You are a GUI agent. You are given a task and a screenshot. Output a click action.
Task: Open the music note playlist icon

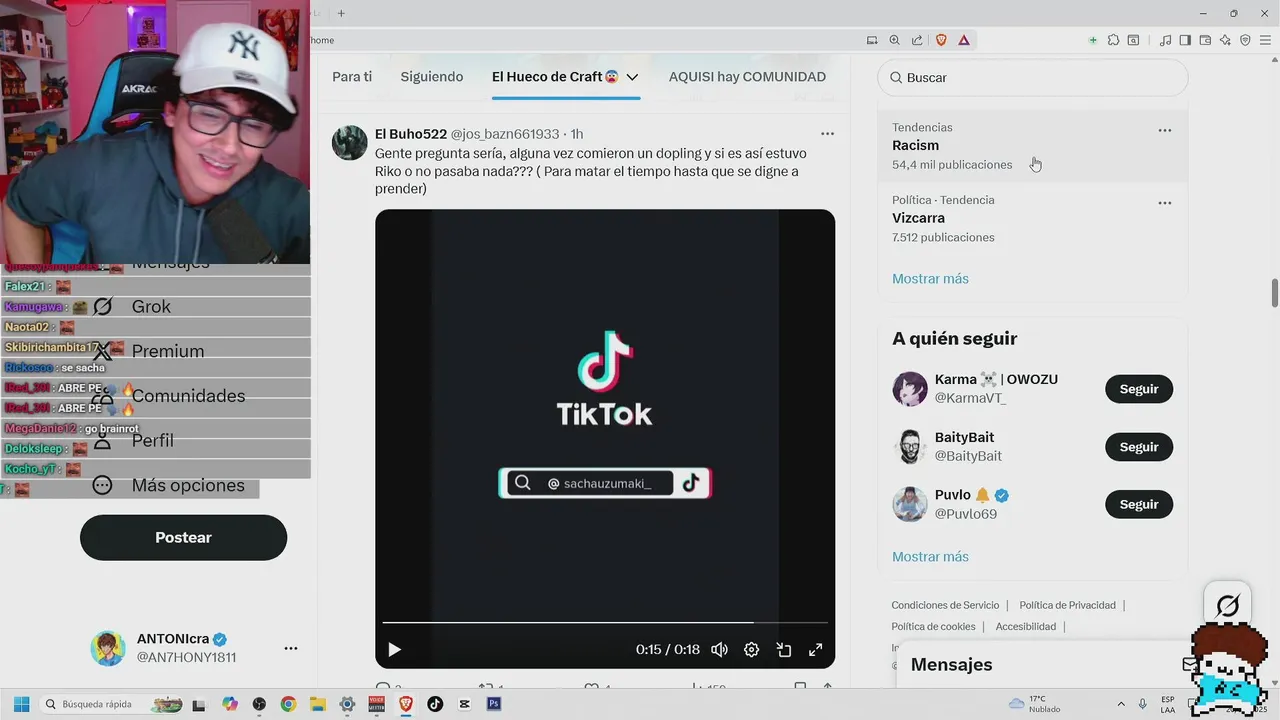point(1165,40)
